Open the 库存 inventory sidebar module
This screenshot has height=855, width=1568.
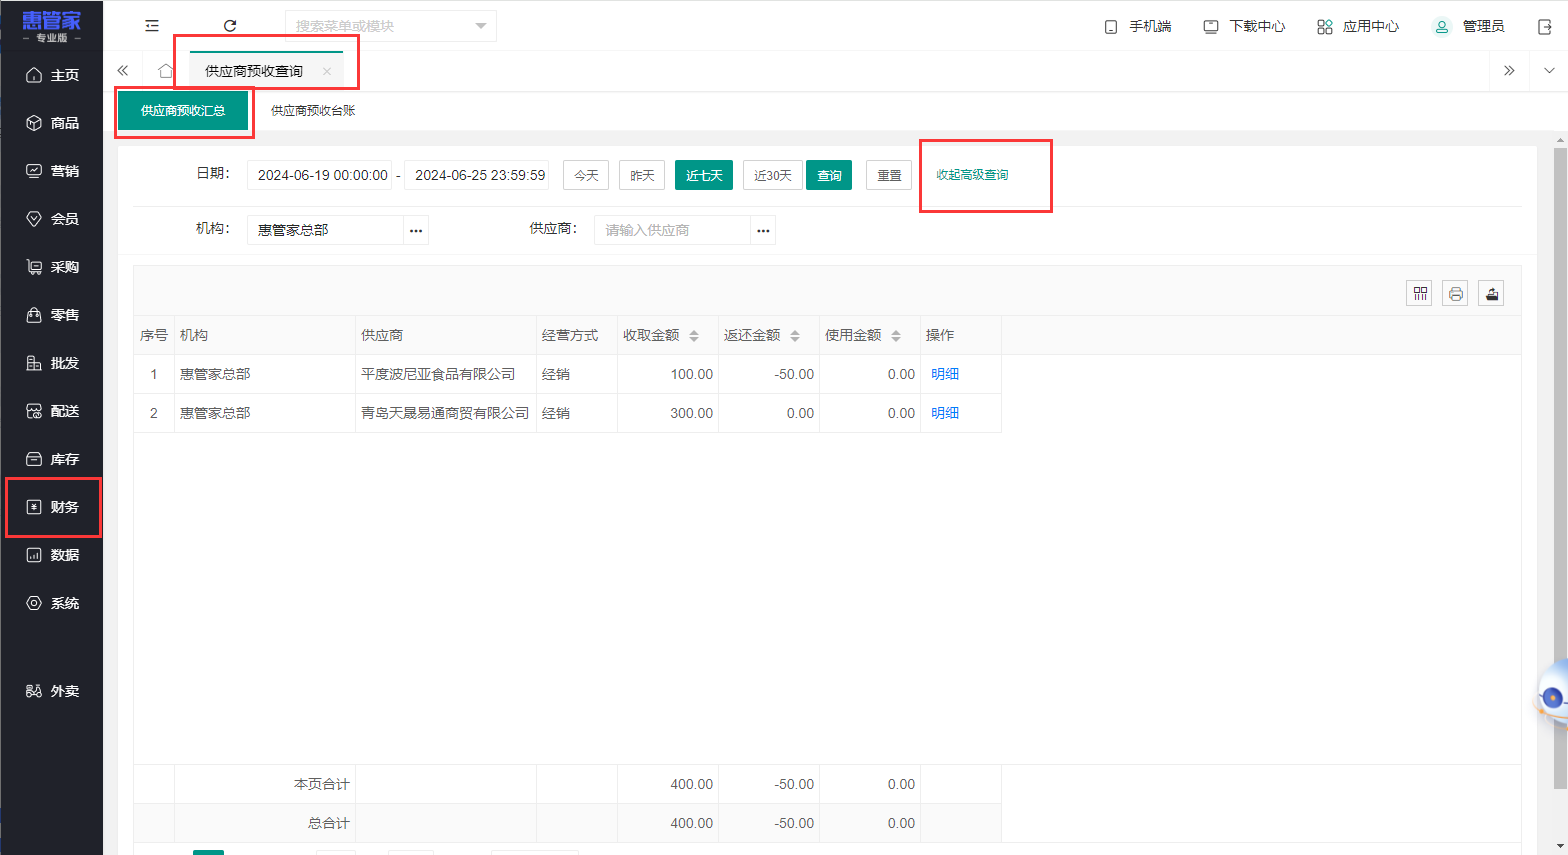52,459
